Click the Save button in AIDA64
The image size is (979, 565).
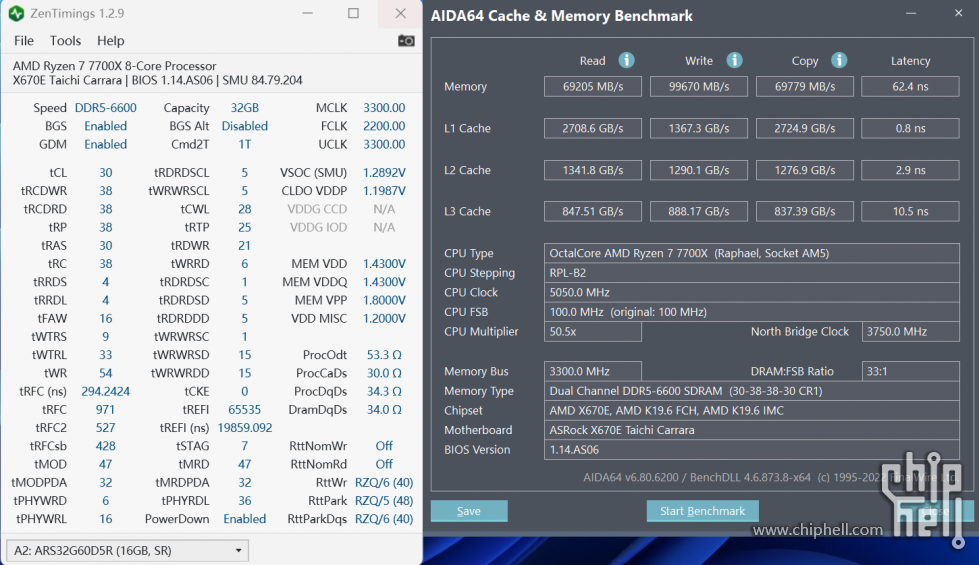tap(469, 511)
